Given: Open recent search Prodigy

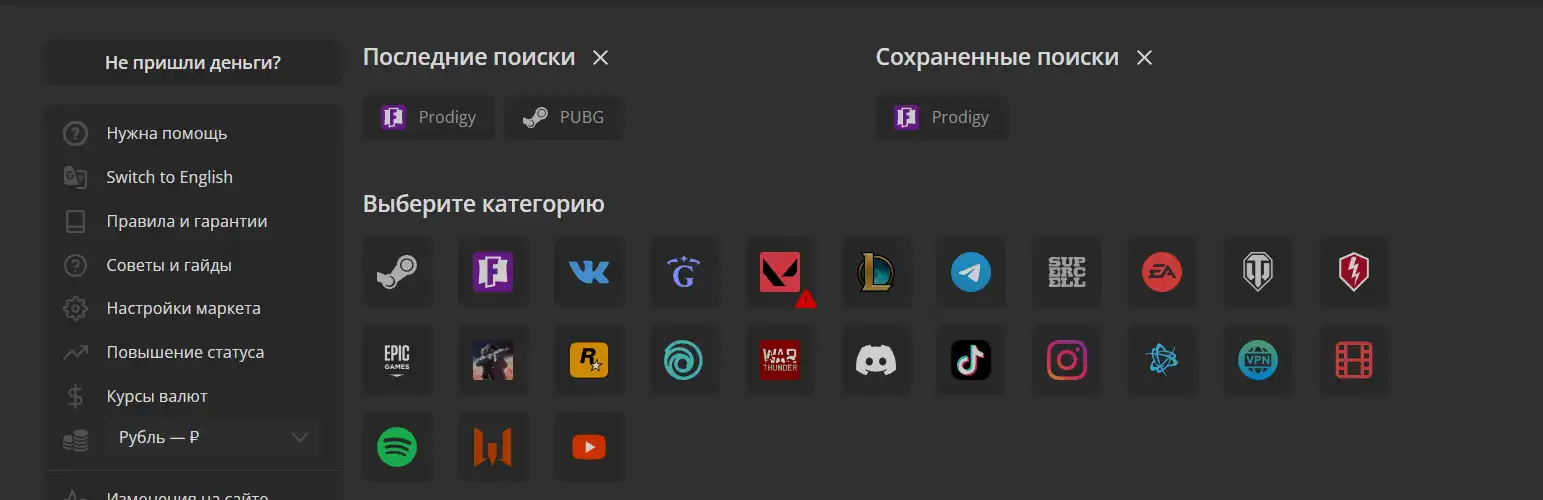Looking at the screenshot, I should click(428, 118).
